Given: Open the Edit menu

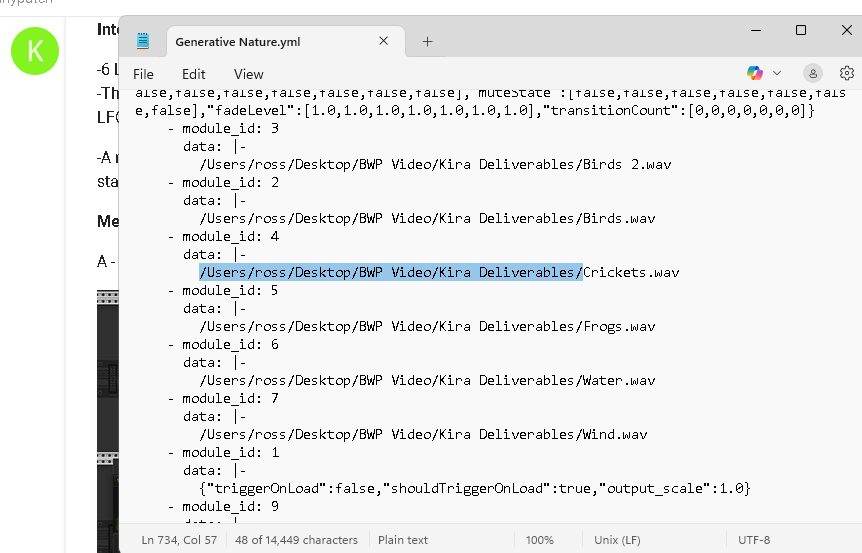Looking at the screenshot, I should click(193, 74).
